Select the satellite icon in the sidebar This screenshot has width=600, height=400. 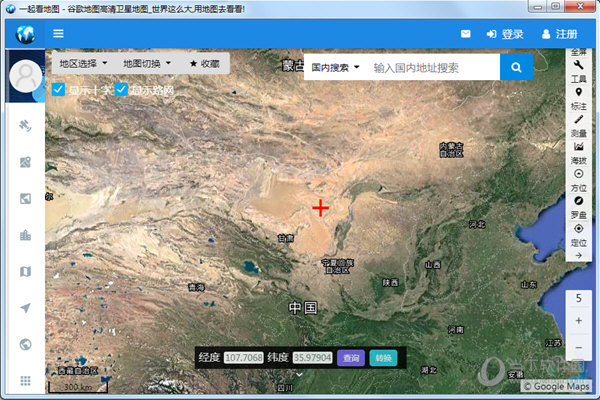(x=25, y=126)
